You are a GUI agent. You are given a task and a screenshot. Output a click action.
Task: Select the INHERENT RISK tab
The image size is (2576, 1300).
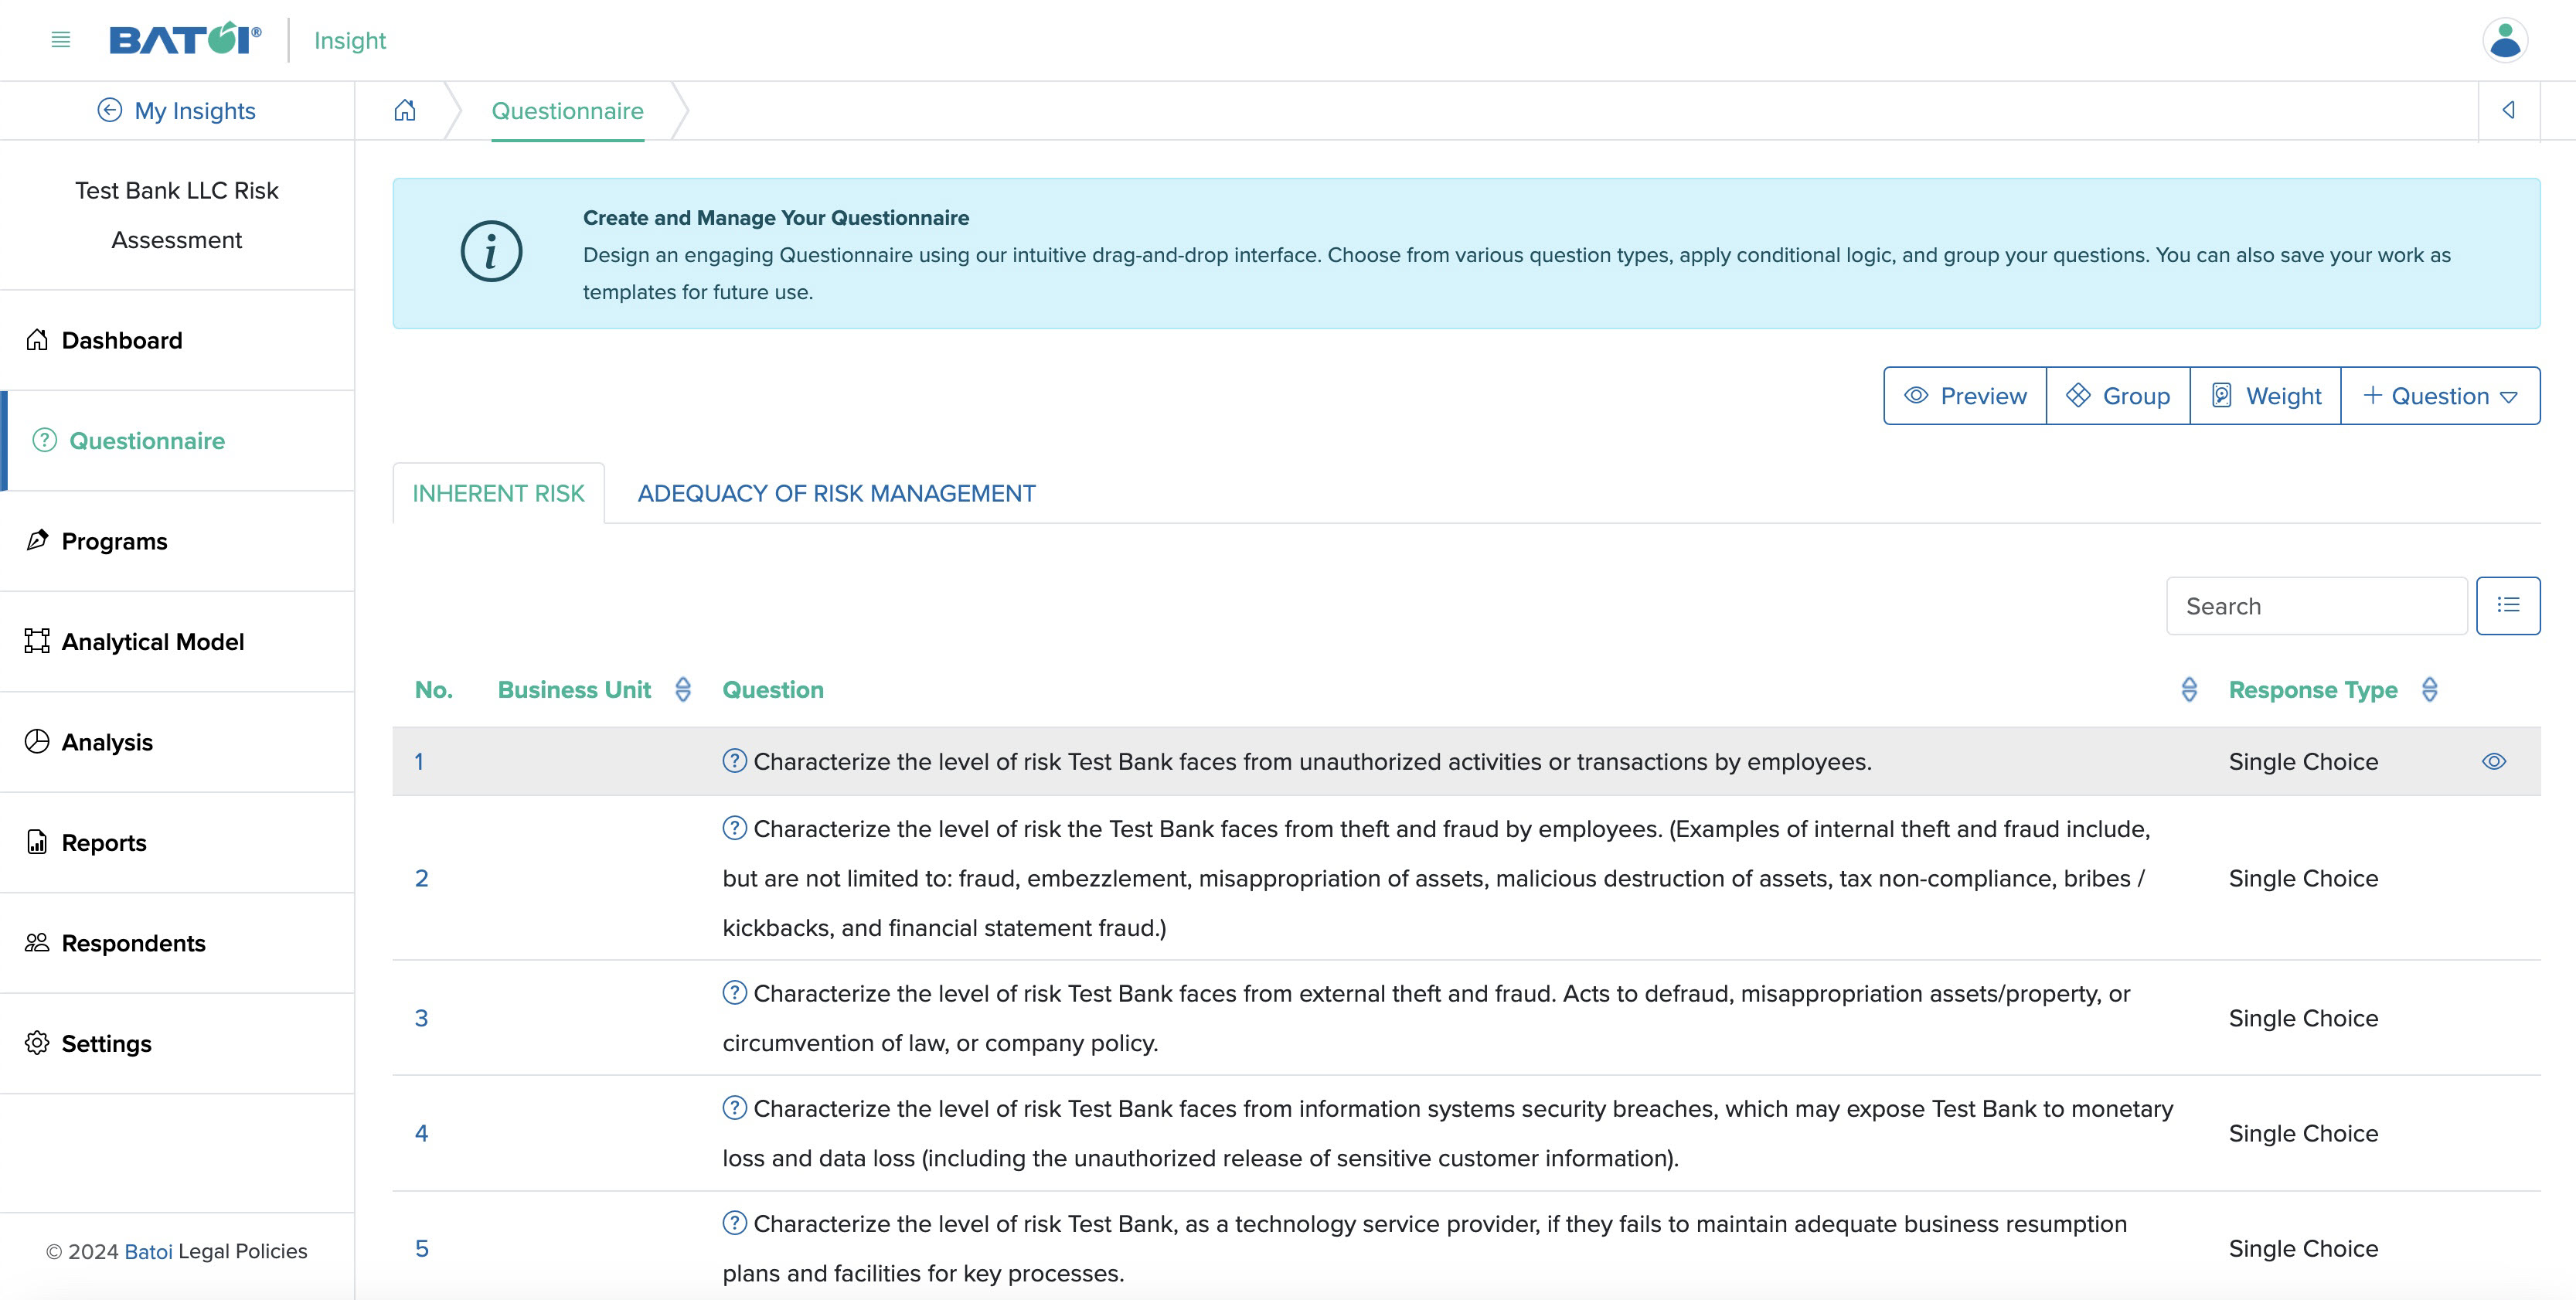point(497,492)
